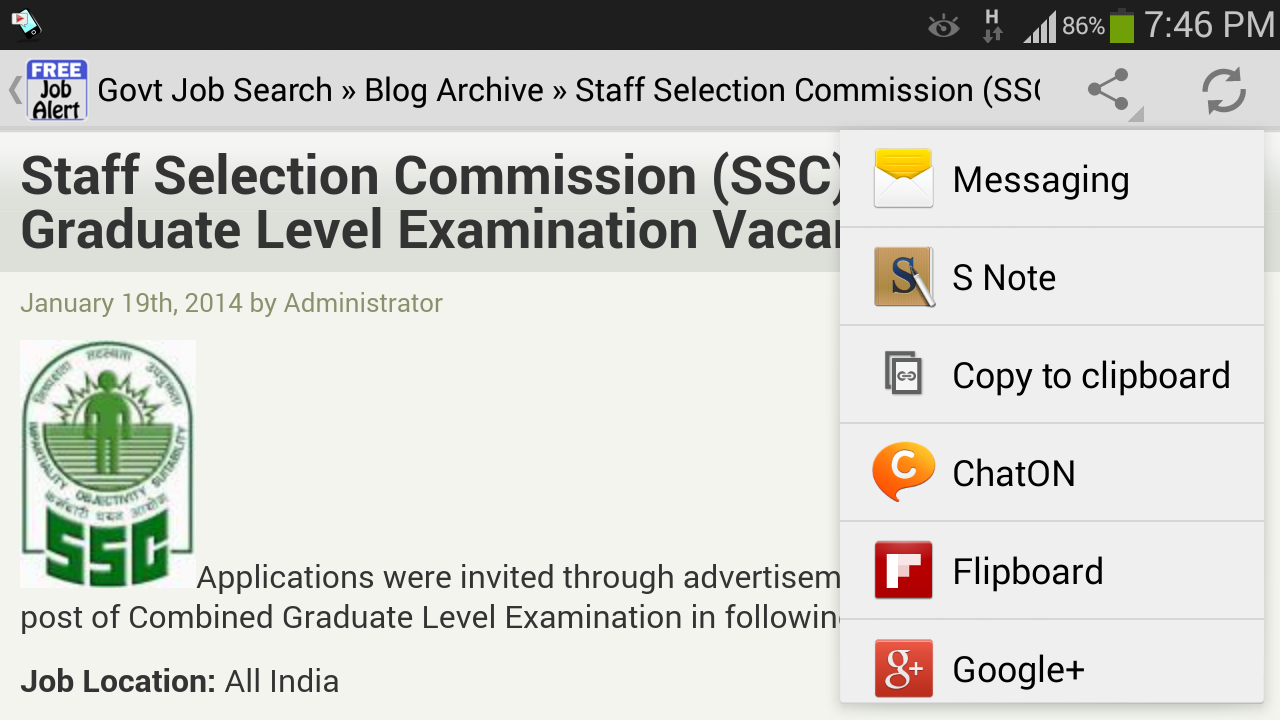Tap the refresh icon in the action bar
Image resolution: width=1280 pixels, height=720 pixels.
point(1223,91)
